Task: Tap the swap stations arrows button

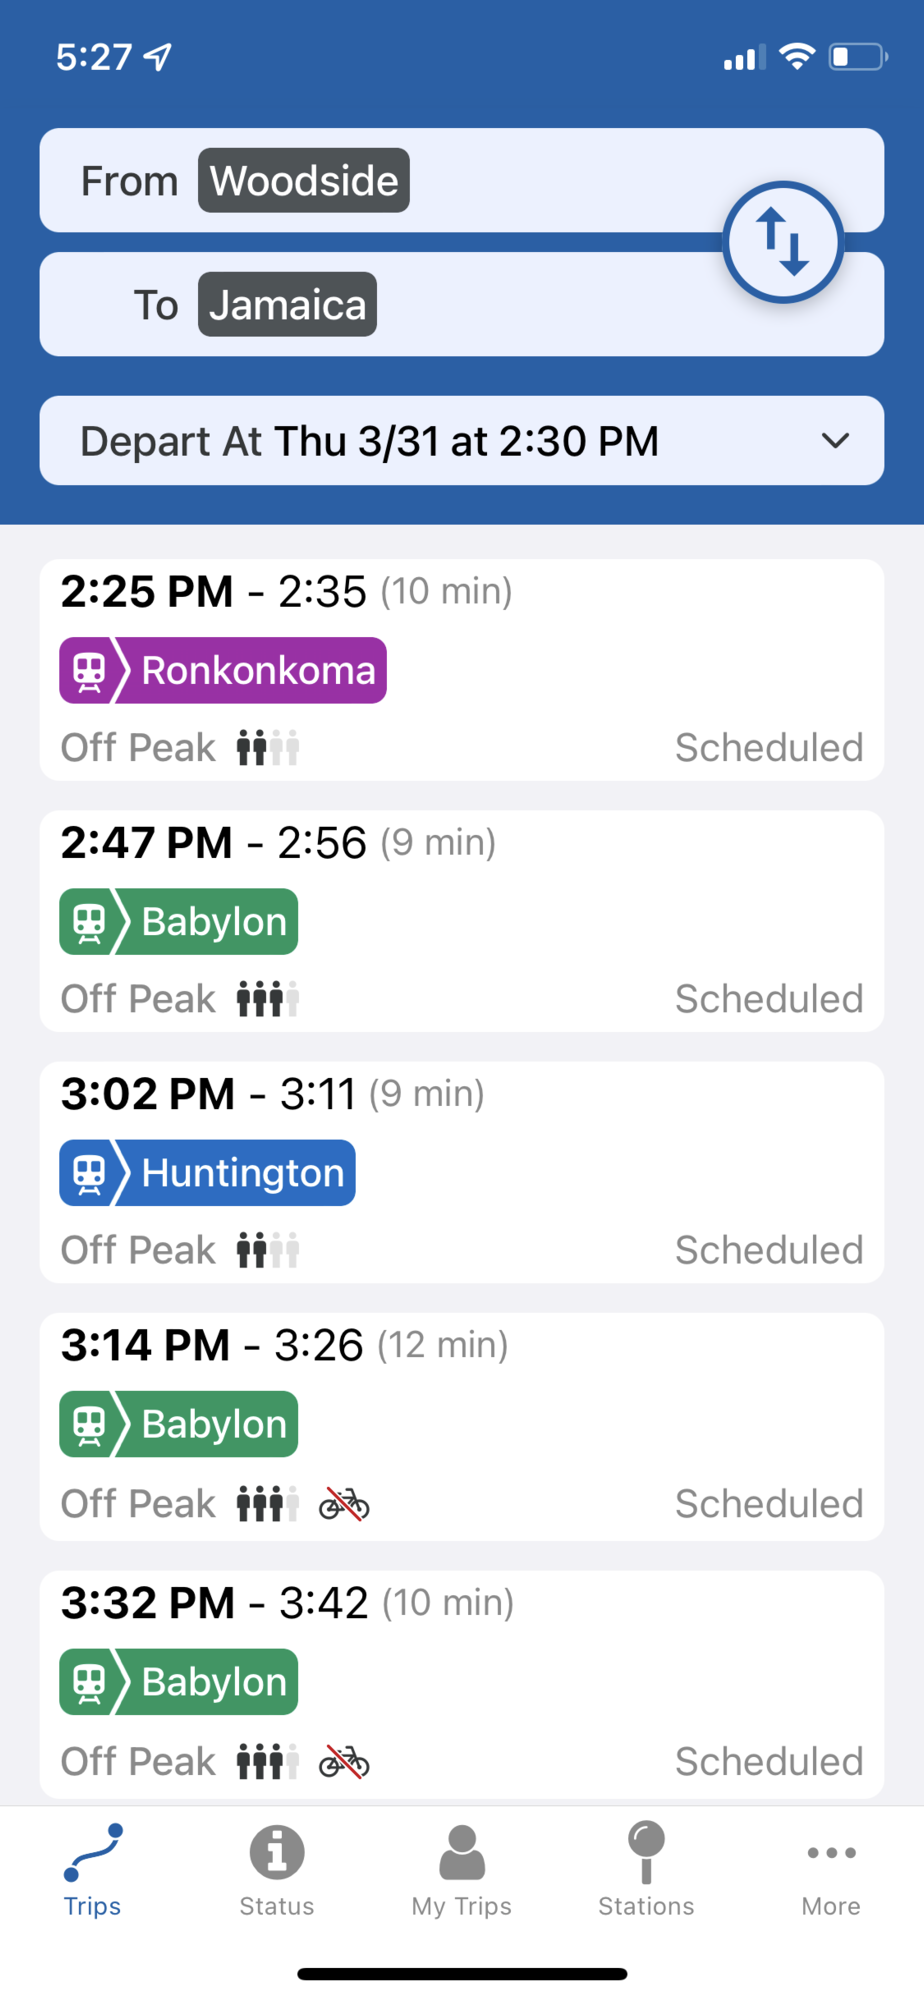Action: (x=783, y=242)
